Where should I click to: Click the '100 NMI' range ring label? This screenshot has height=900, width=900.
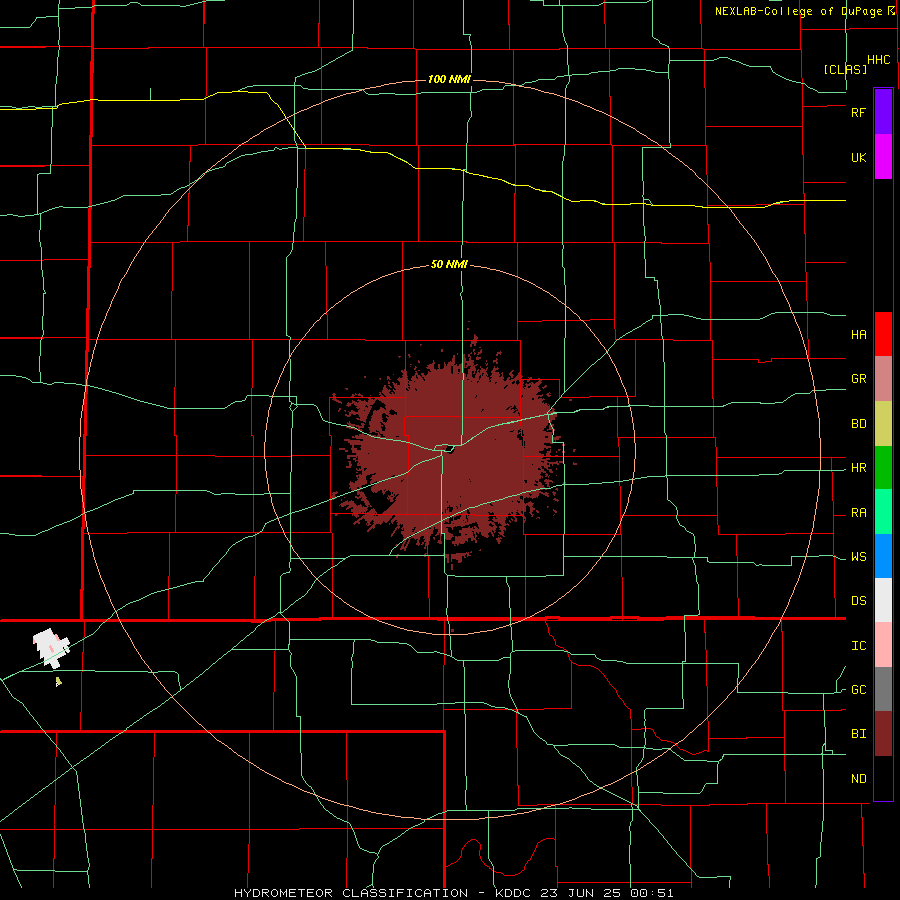coord(449,79)
